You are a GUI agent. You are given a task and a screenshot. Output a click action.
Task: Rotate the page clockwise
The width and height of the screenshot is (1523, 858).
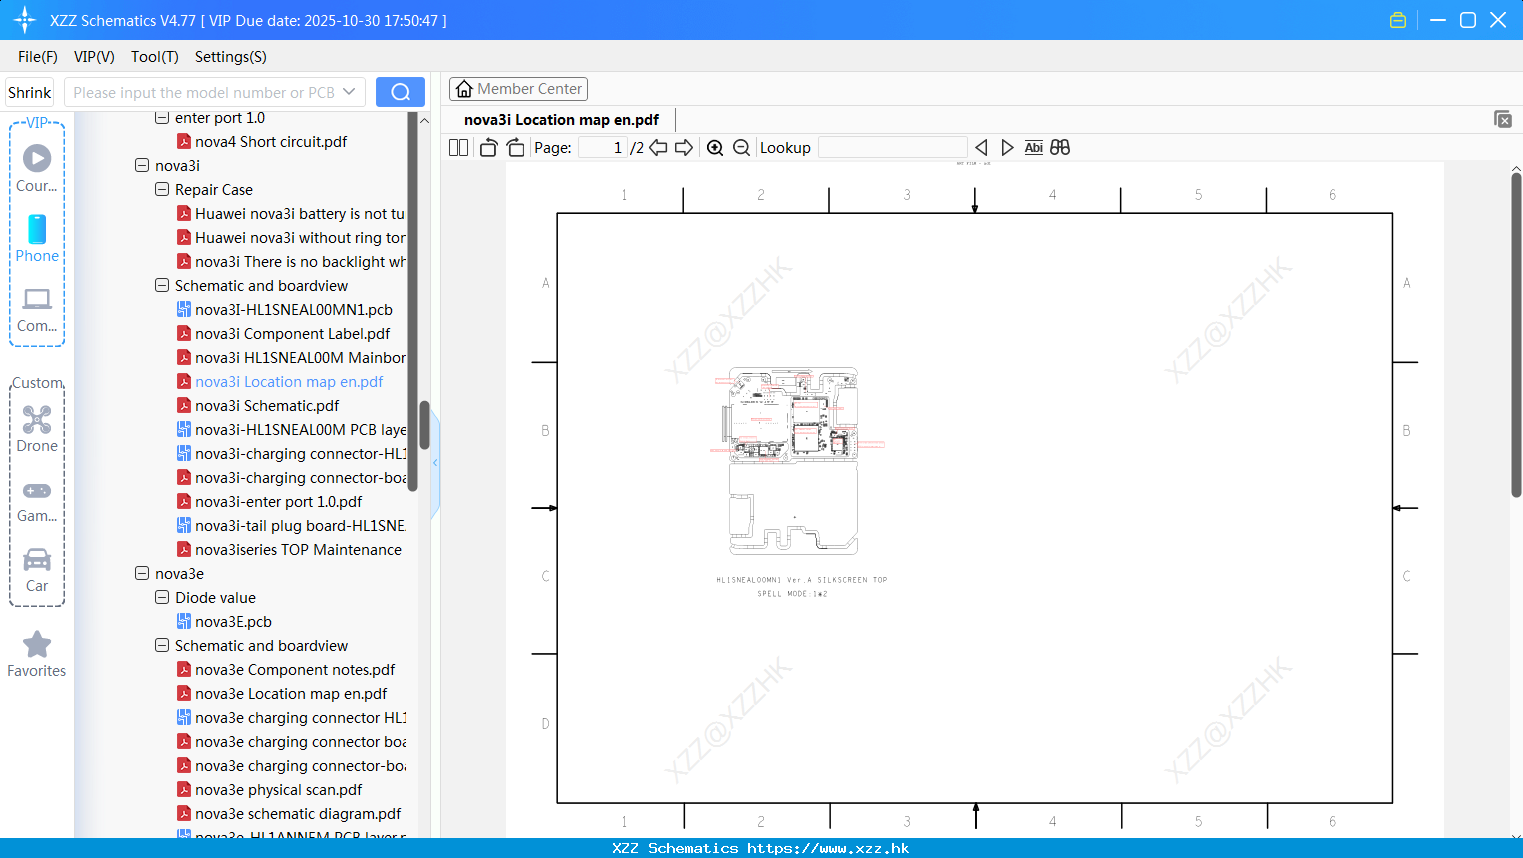click(x=515, y=148)
